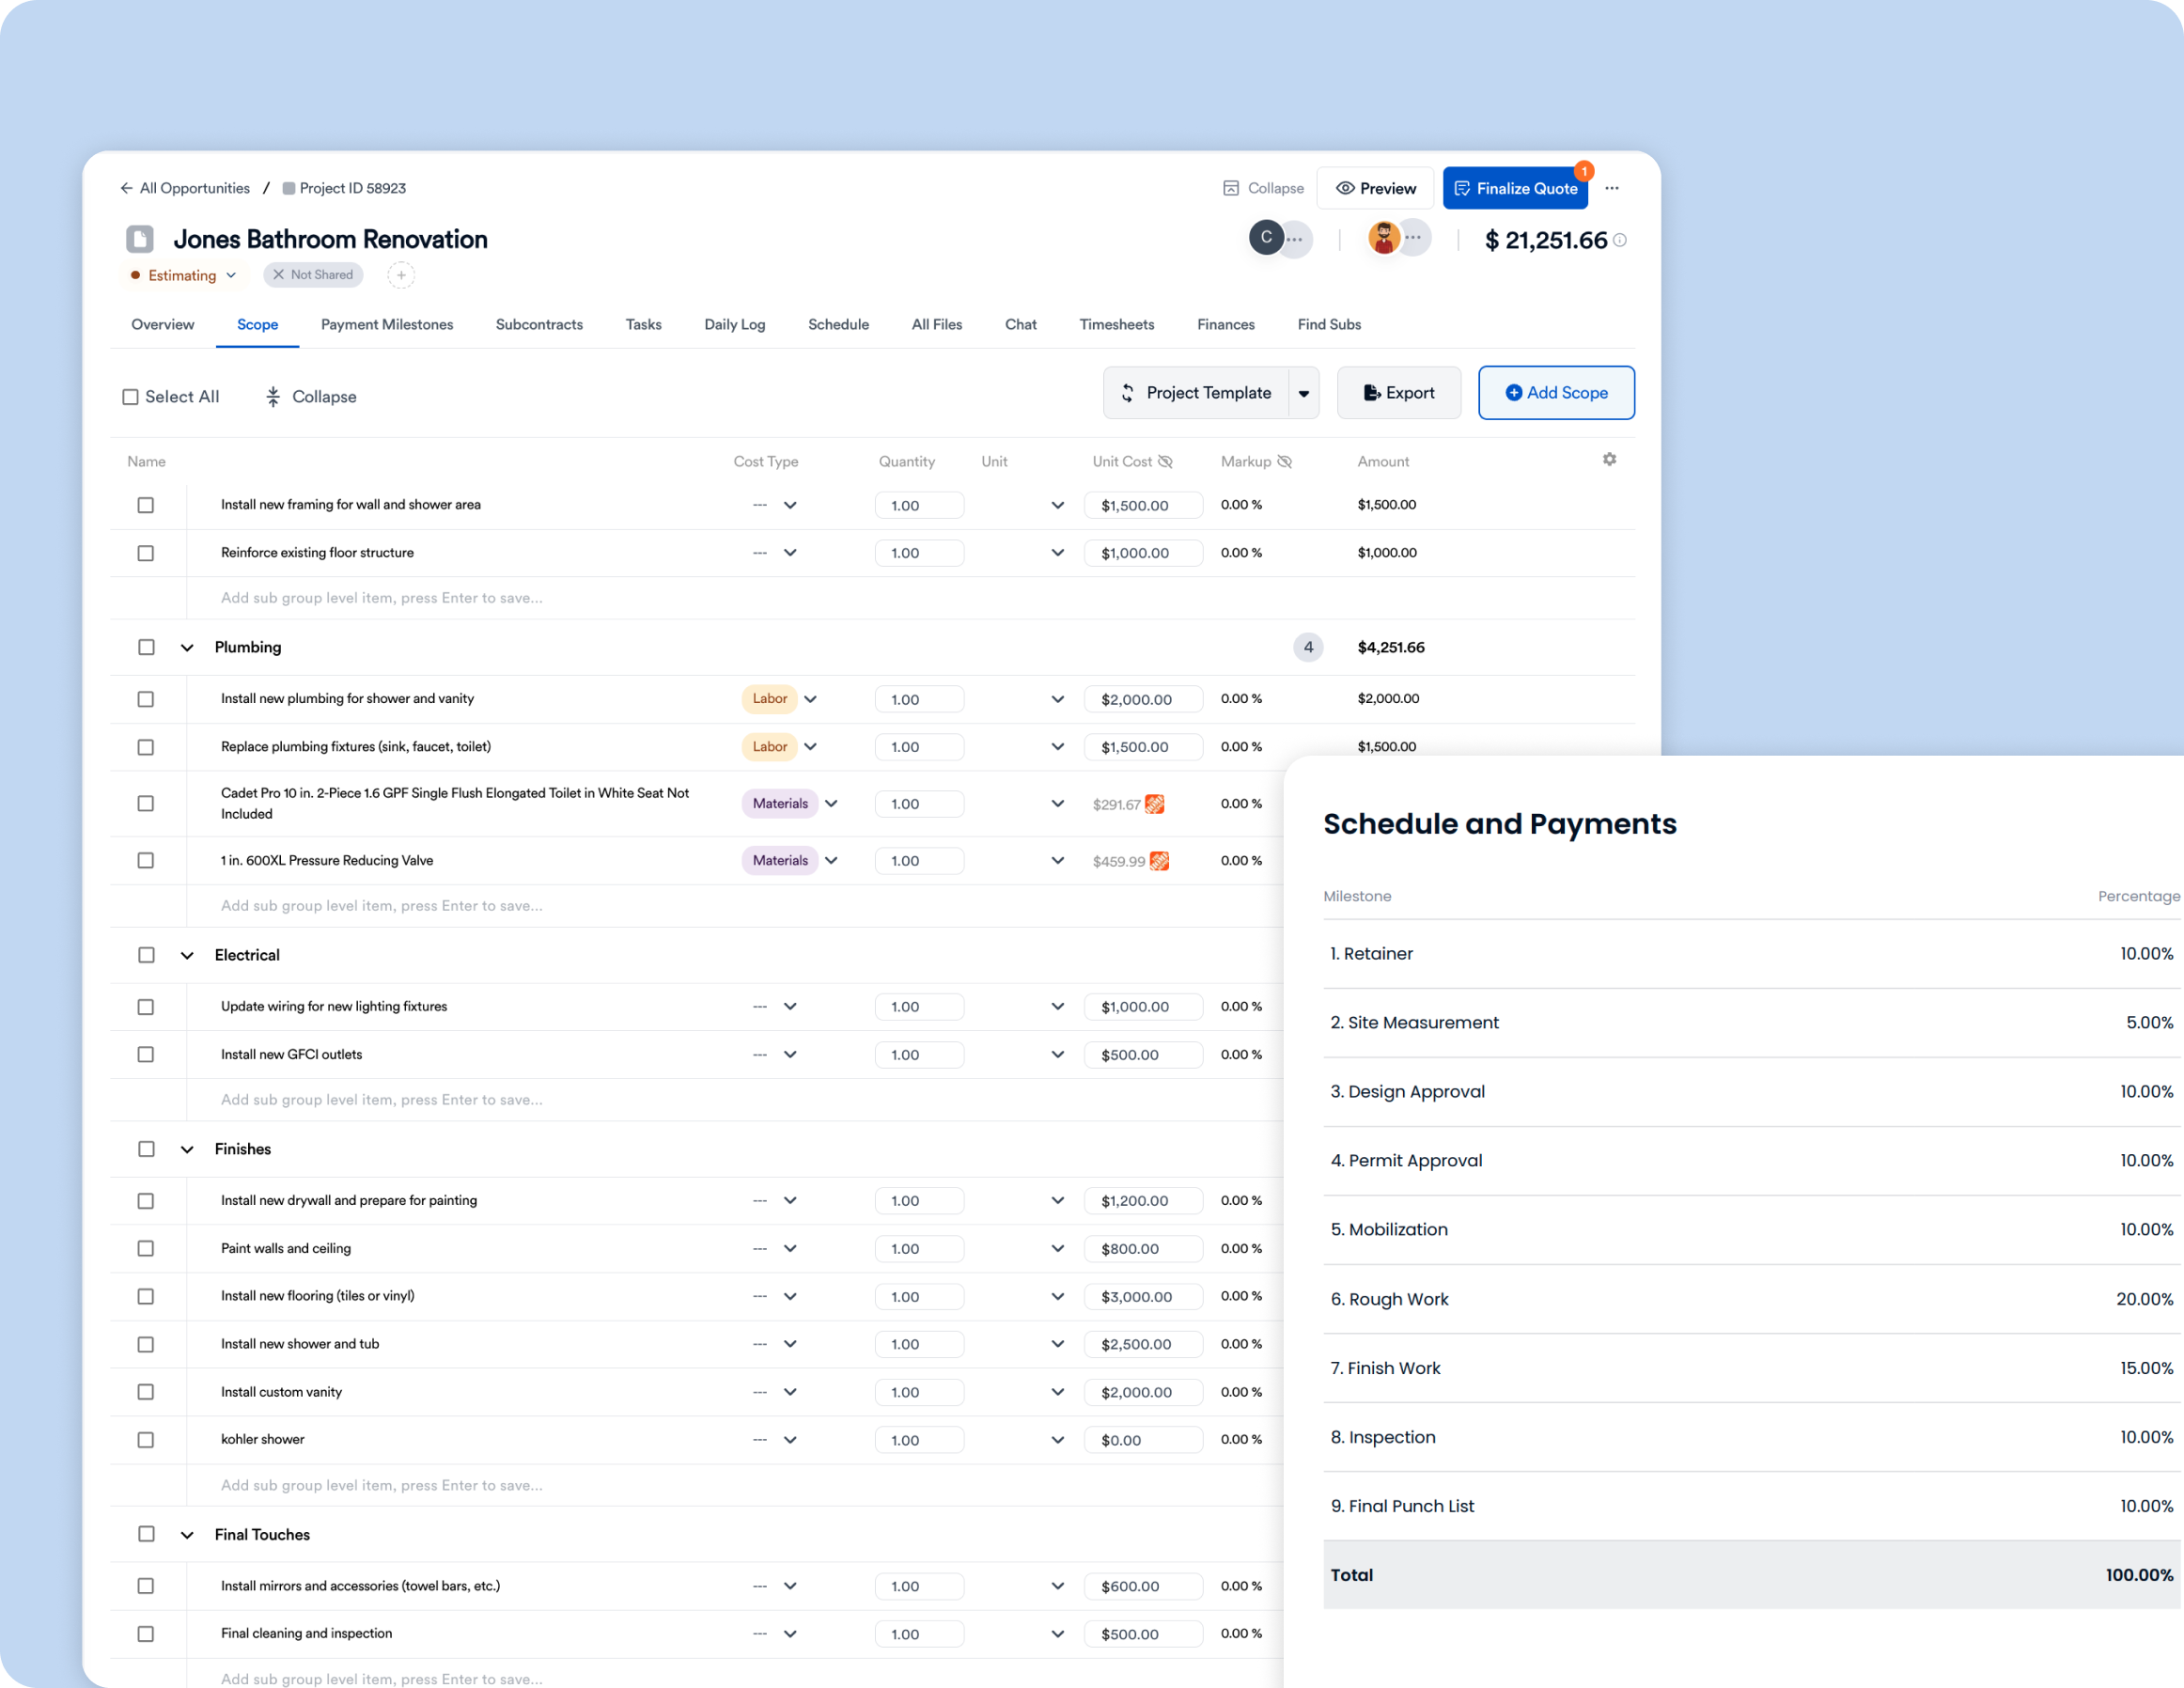
Task: Click the add tag plus circle icon
Action: tap(401, 275)
